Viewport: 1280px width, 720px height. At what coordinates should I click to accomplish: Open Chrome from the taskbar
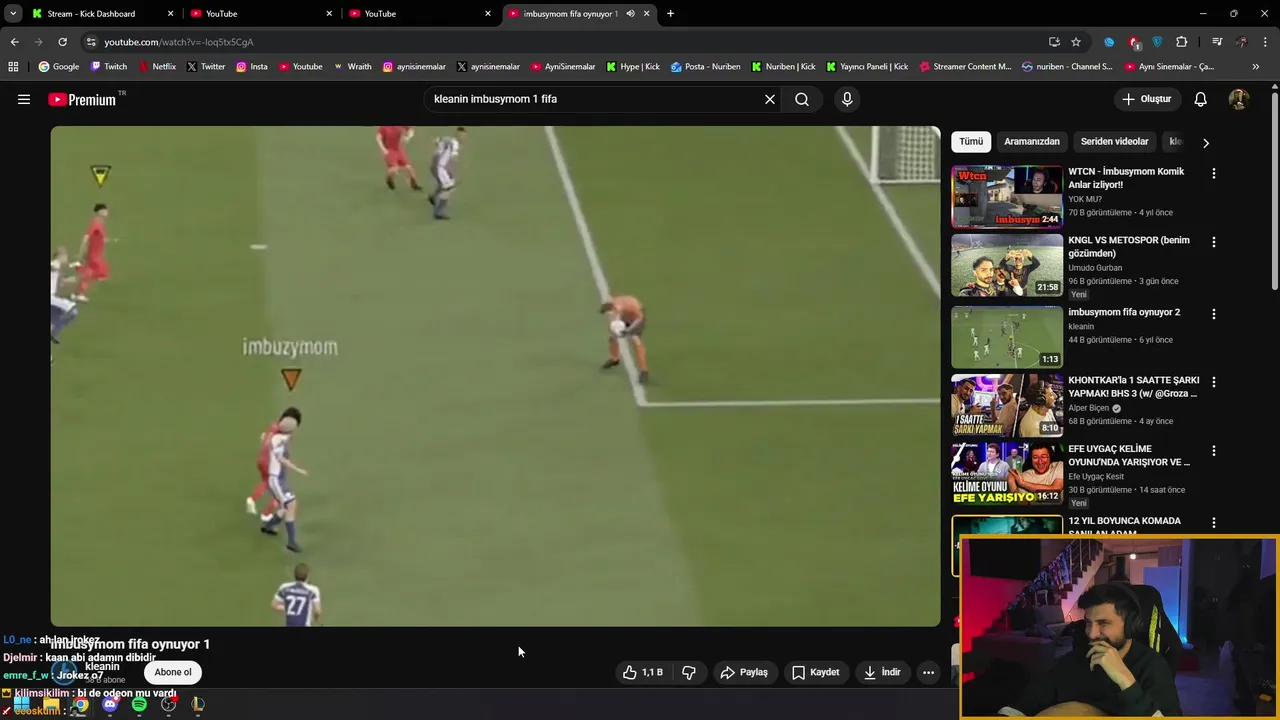[80, 705]
